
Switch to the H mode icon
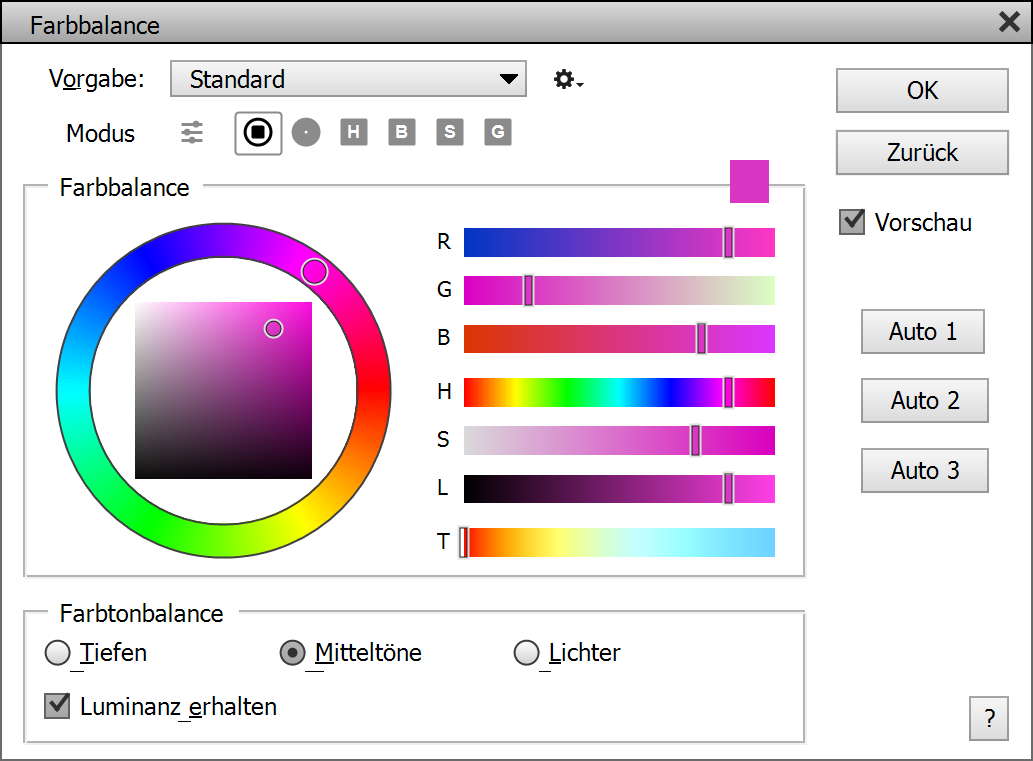pos(354,132)
